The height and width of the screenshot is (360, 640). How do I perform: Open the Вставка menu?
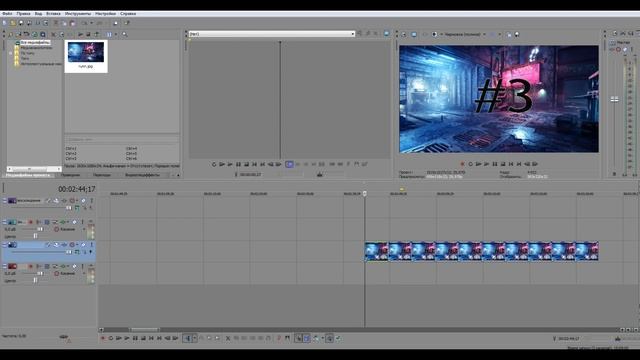tap(53, 14)
